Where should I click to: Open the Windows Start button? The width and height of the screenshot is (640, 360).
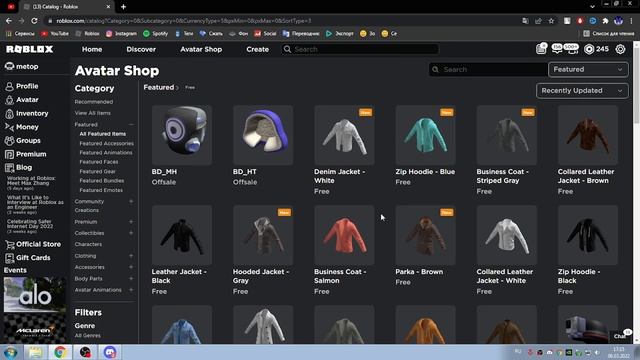tap(10, 352)
